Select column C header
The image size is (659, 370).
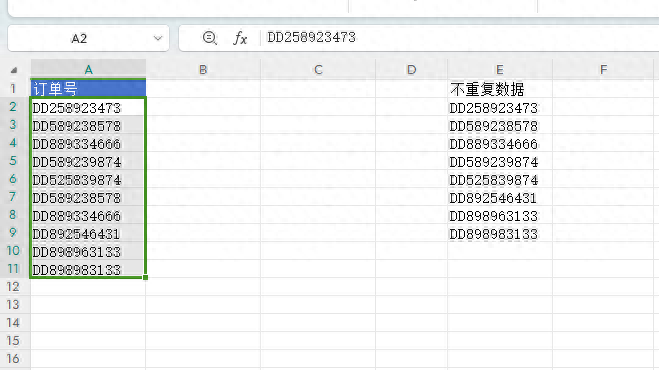318,69
